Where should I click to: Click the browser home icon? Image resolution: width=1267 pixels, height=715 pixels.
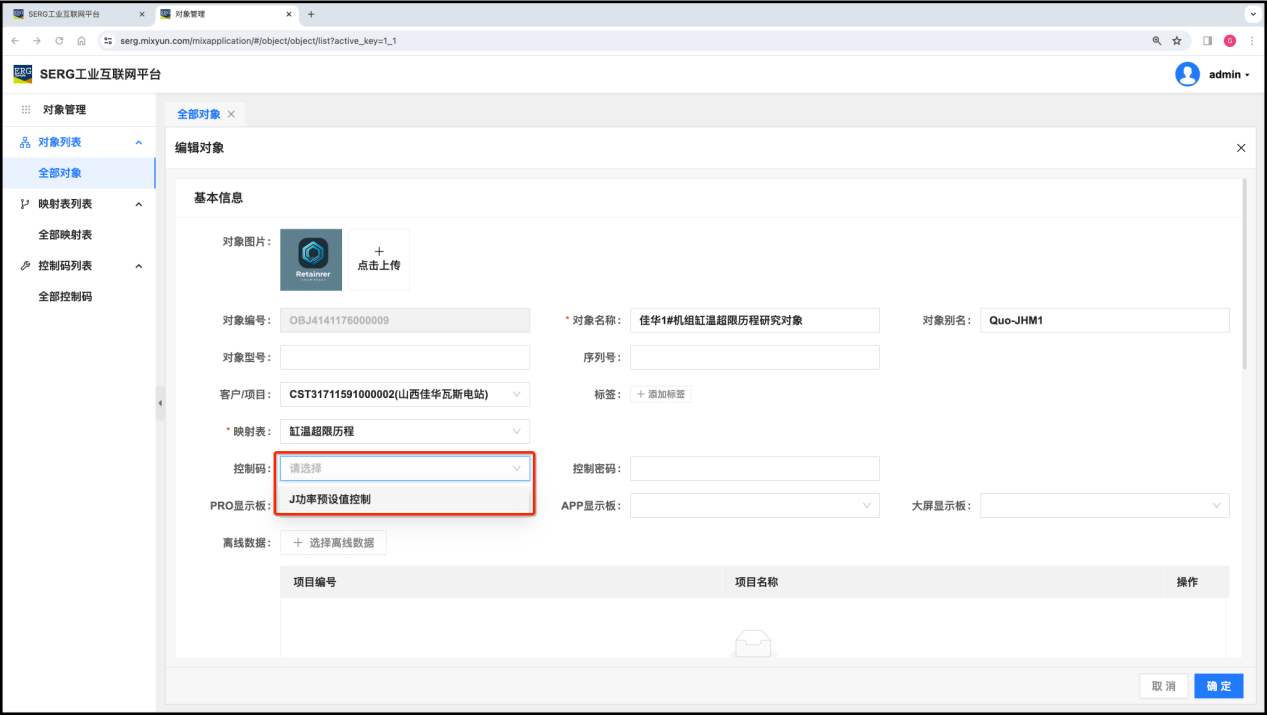(81, 41)
